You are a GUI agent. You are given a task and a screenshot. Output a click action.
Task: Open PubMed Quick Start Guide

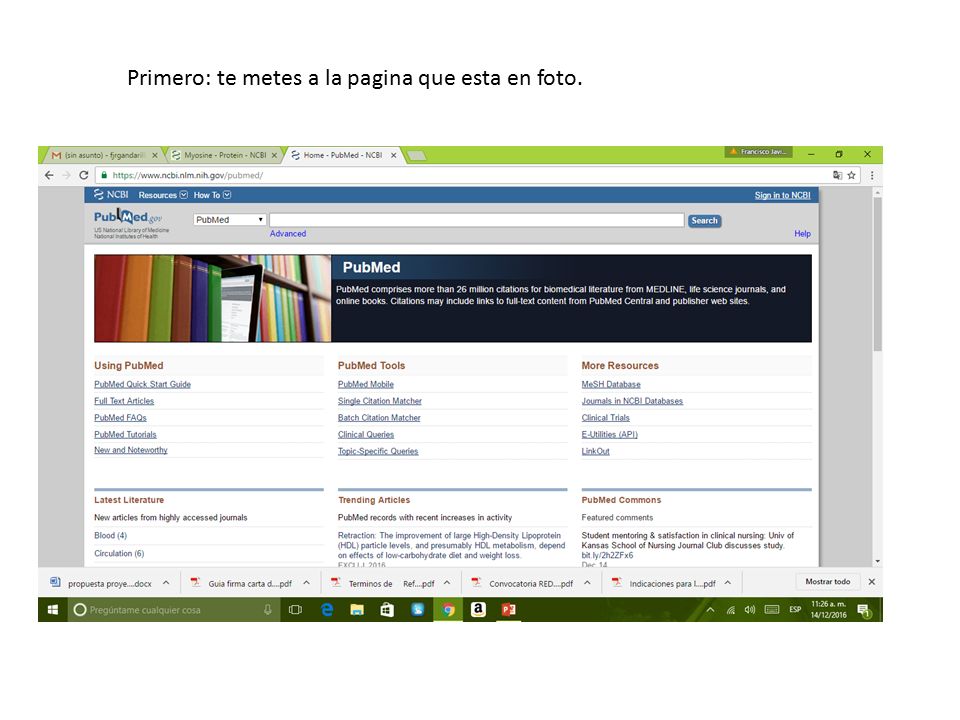click(142, 384)
